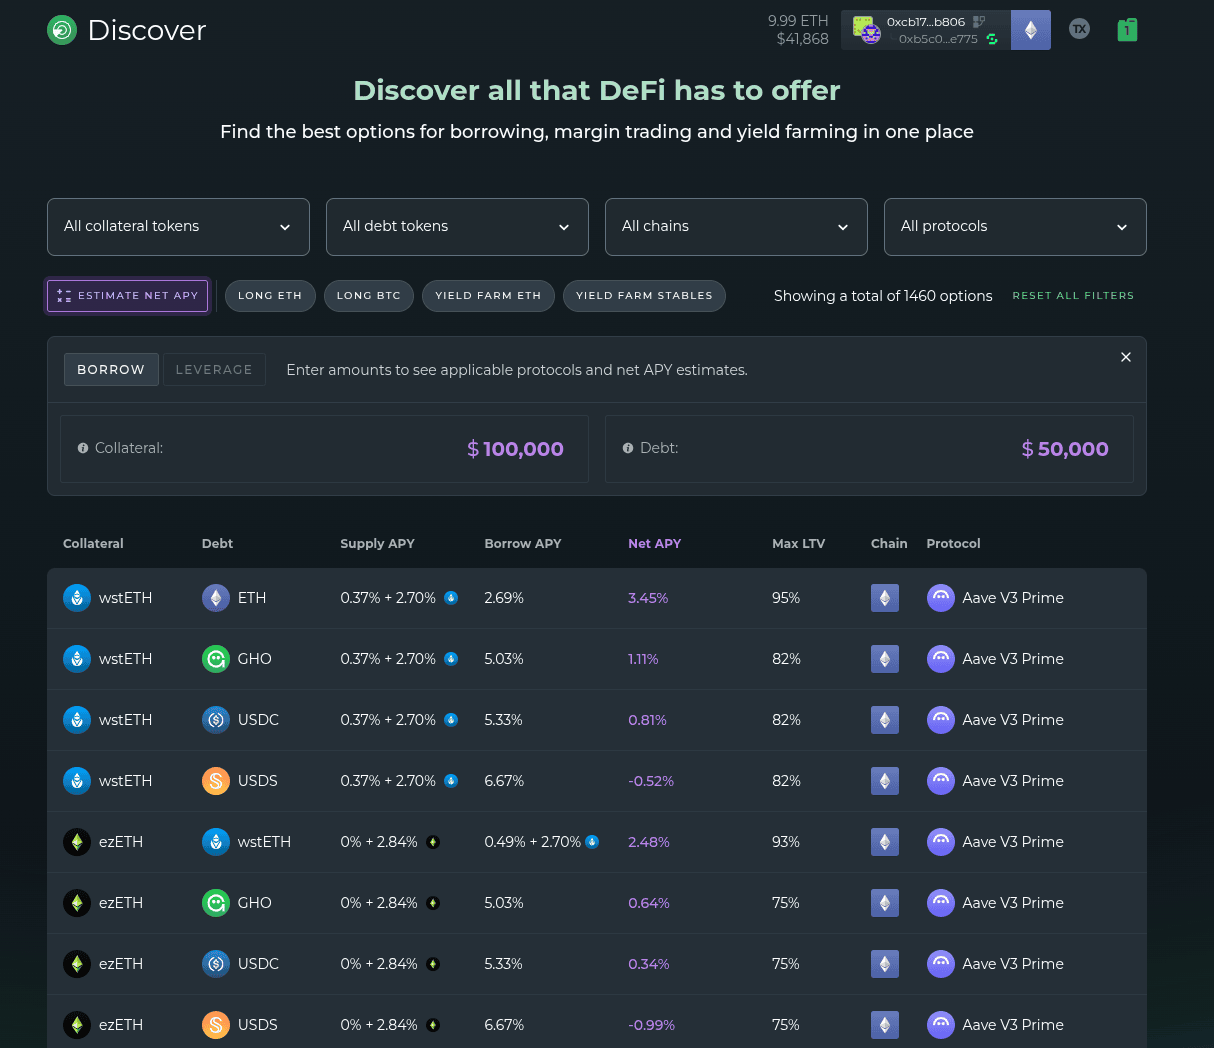
Task: Open the green gas price indicator
Action: (x=1127, y=30)
